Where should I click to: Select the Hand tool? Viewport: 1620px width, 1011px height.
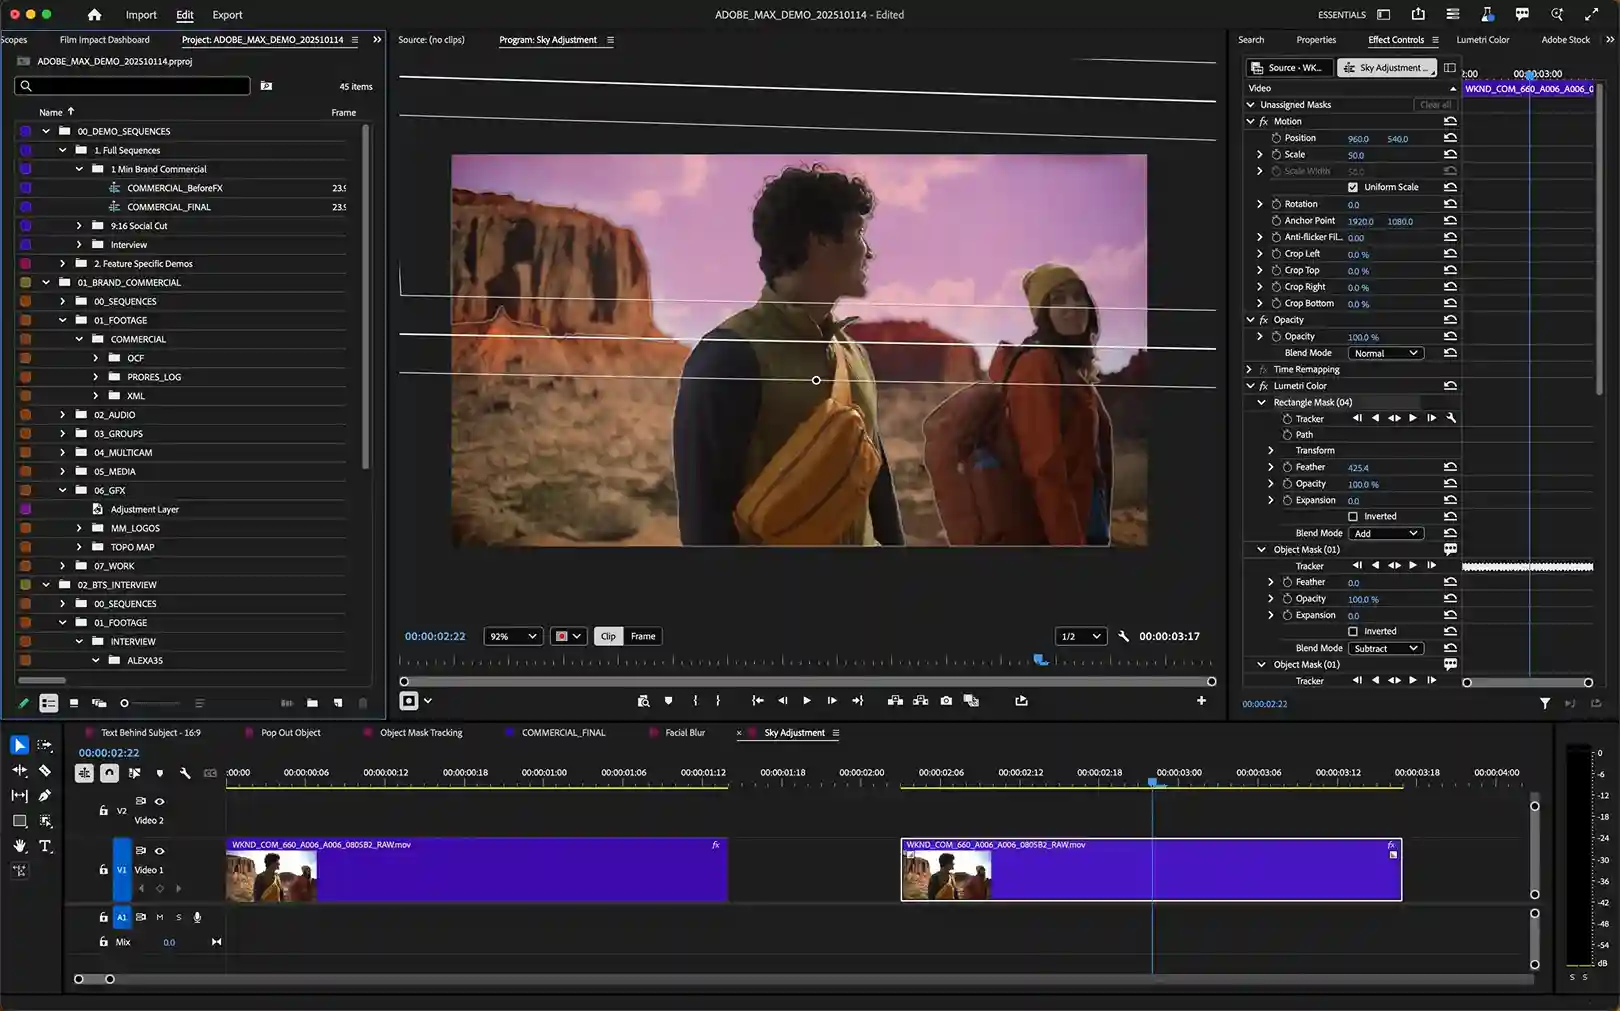(x=19, y=846)
